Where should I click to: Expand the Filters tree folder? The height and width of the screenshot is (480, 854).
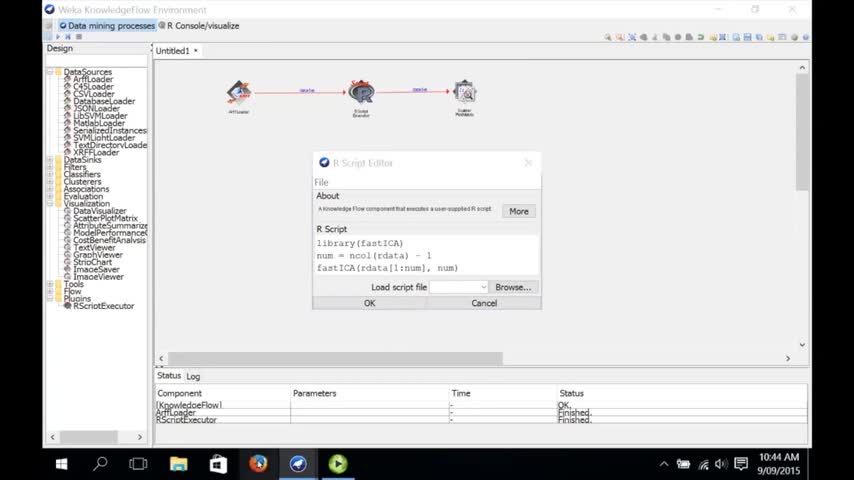coord(50,167)
